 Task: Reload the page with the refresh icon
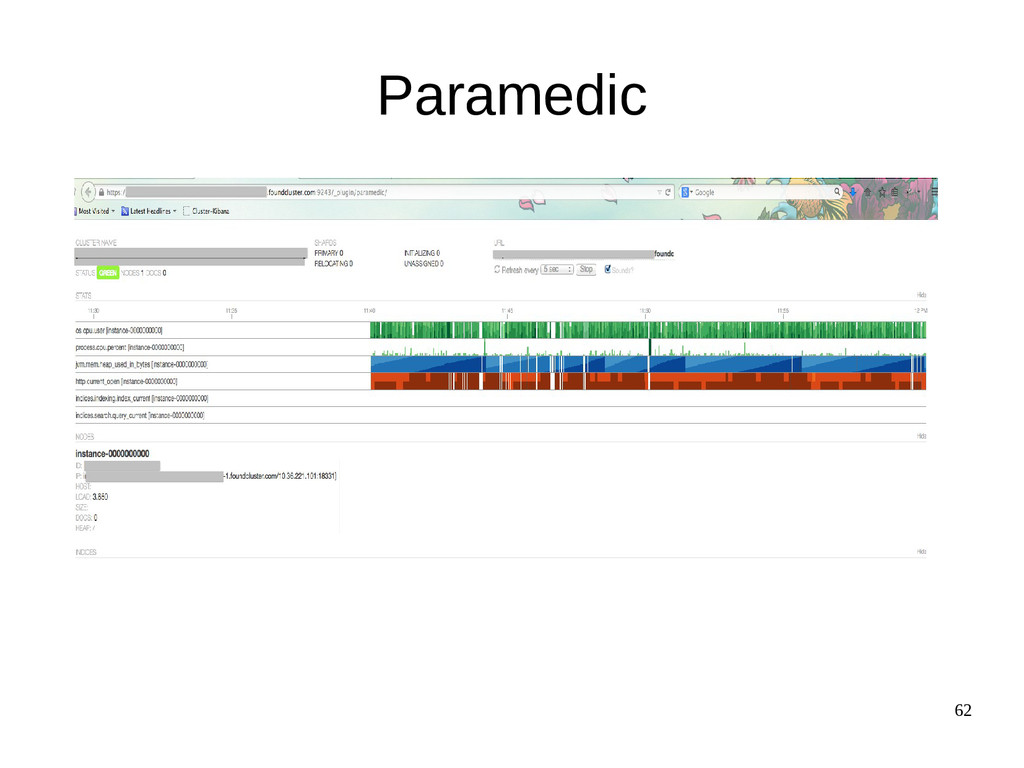[x=668, y=193]
